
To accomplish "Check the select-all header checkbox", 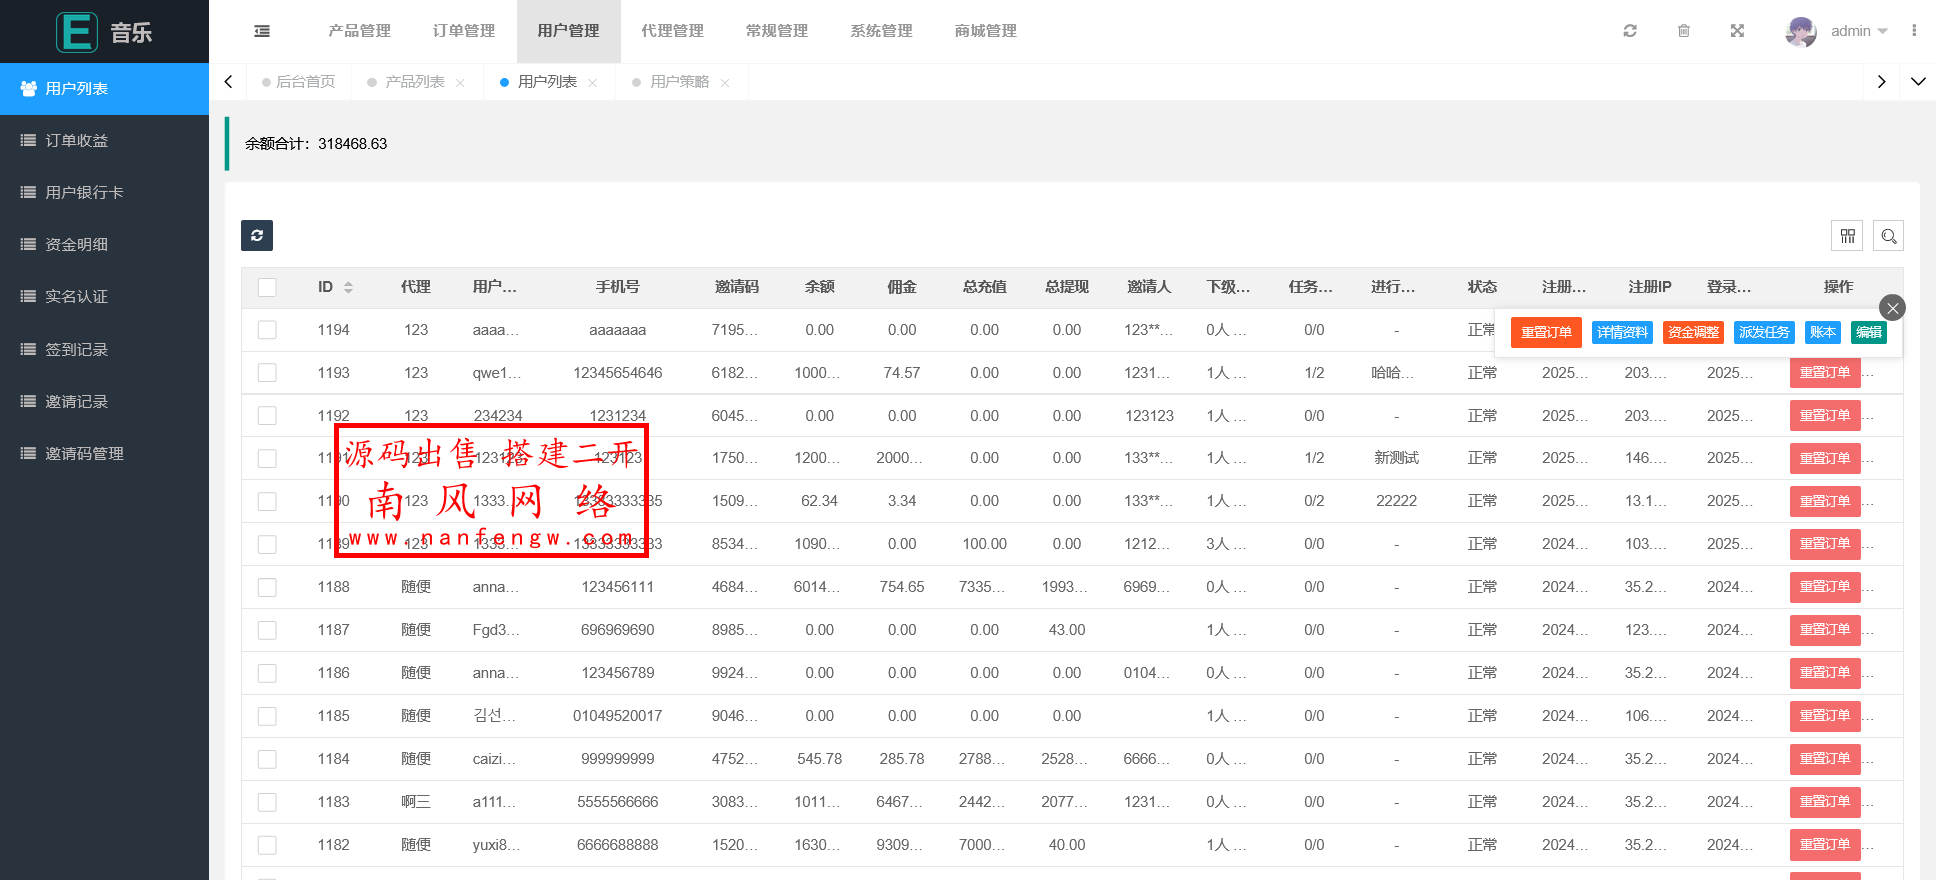I will pyautogui.click(x=267, y=287).
